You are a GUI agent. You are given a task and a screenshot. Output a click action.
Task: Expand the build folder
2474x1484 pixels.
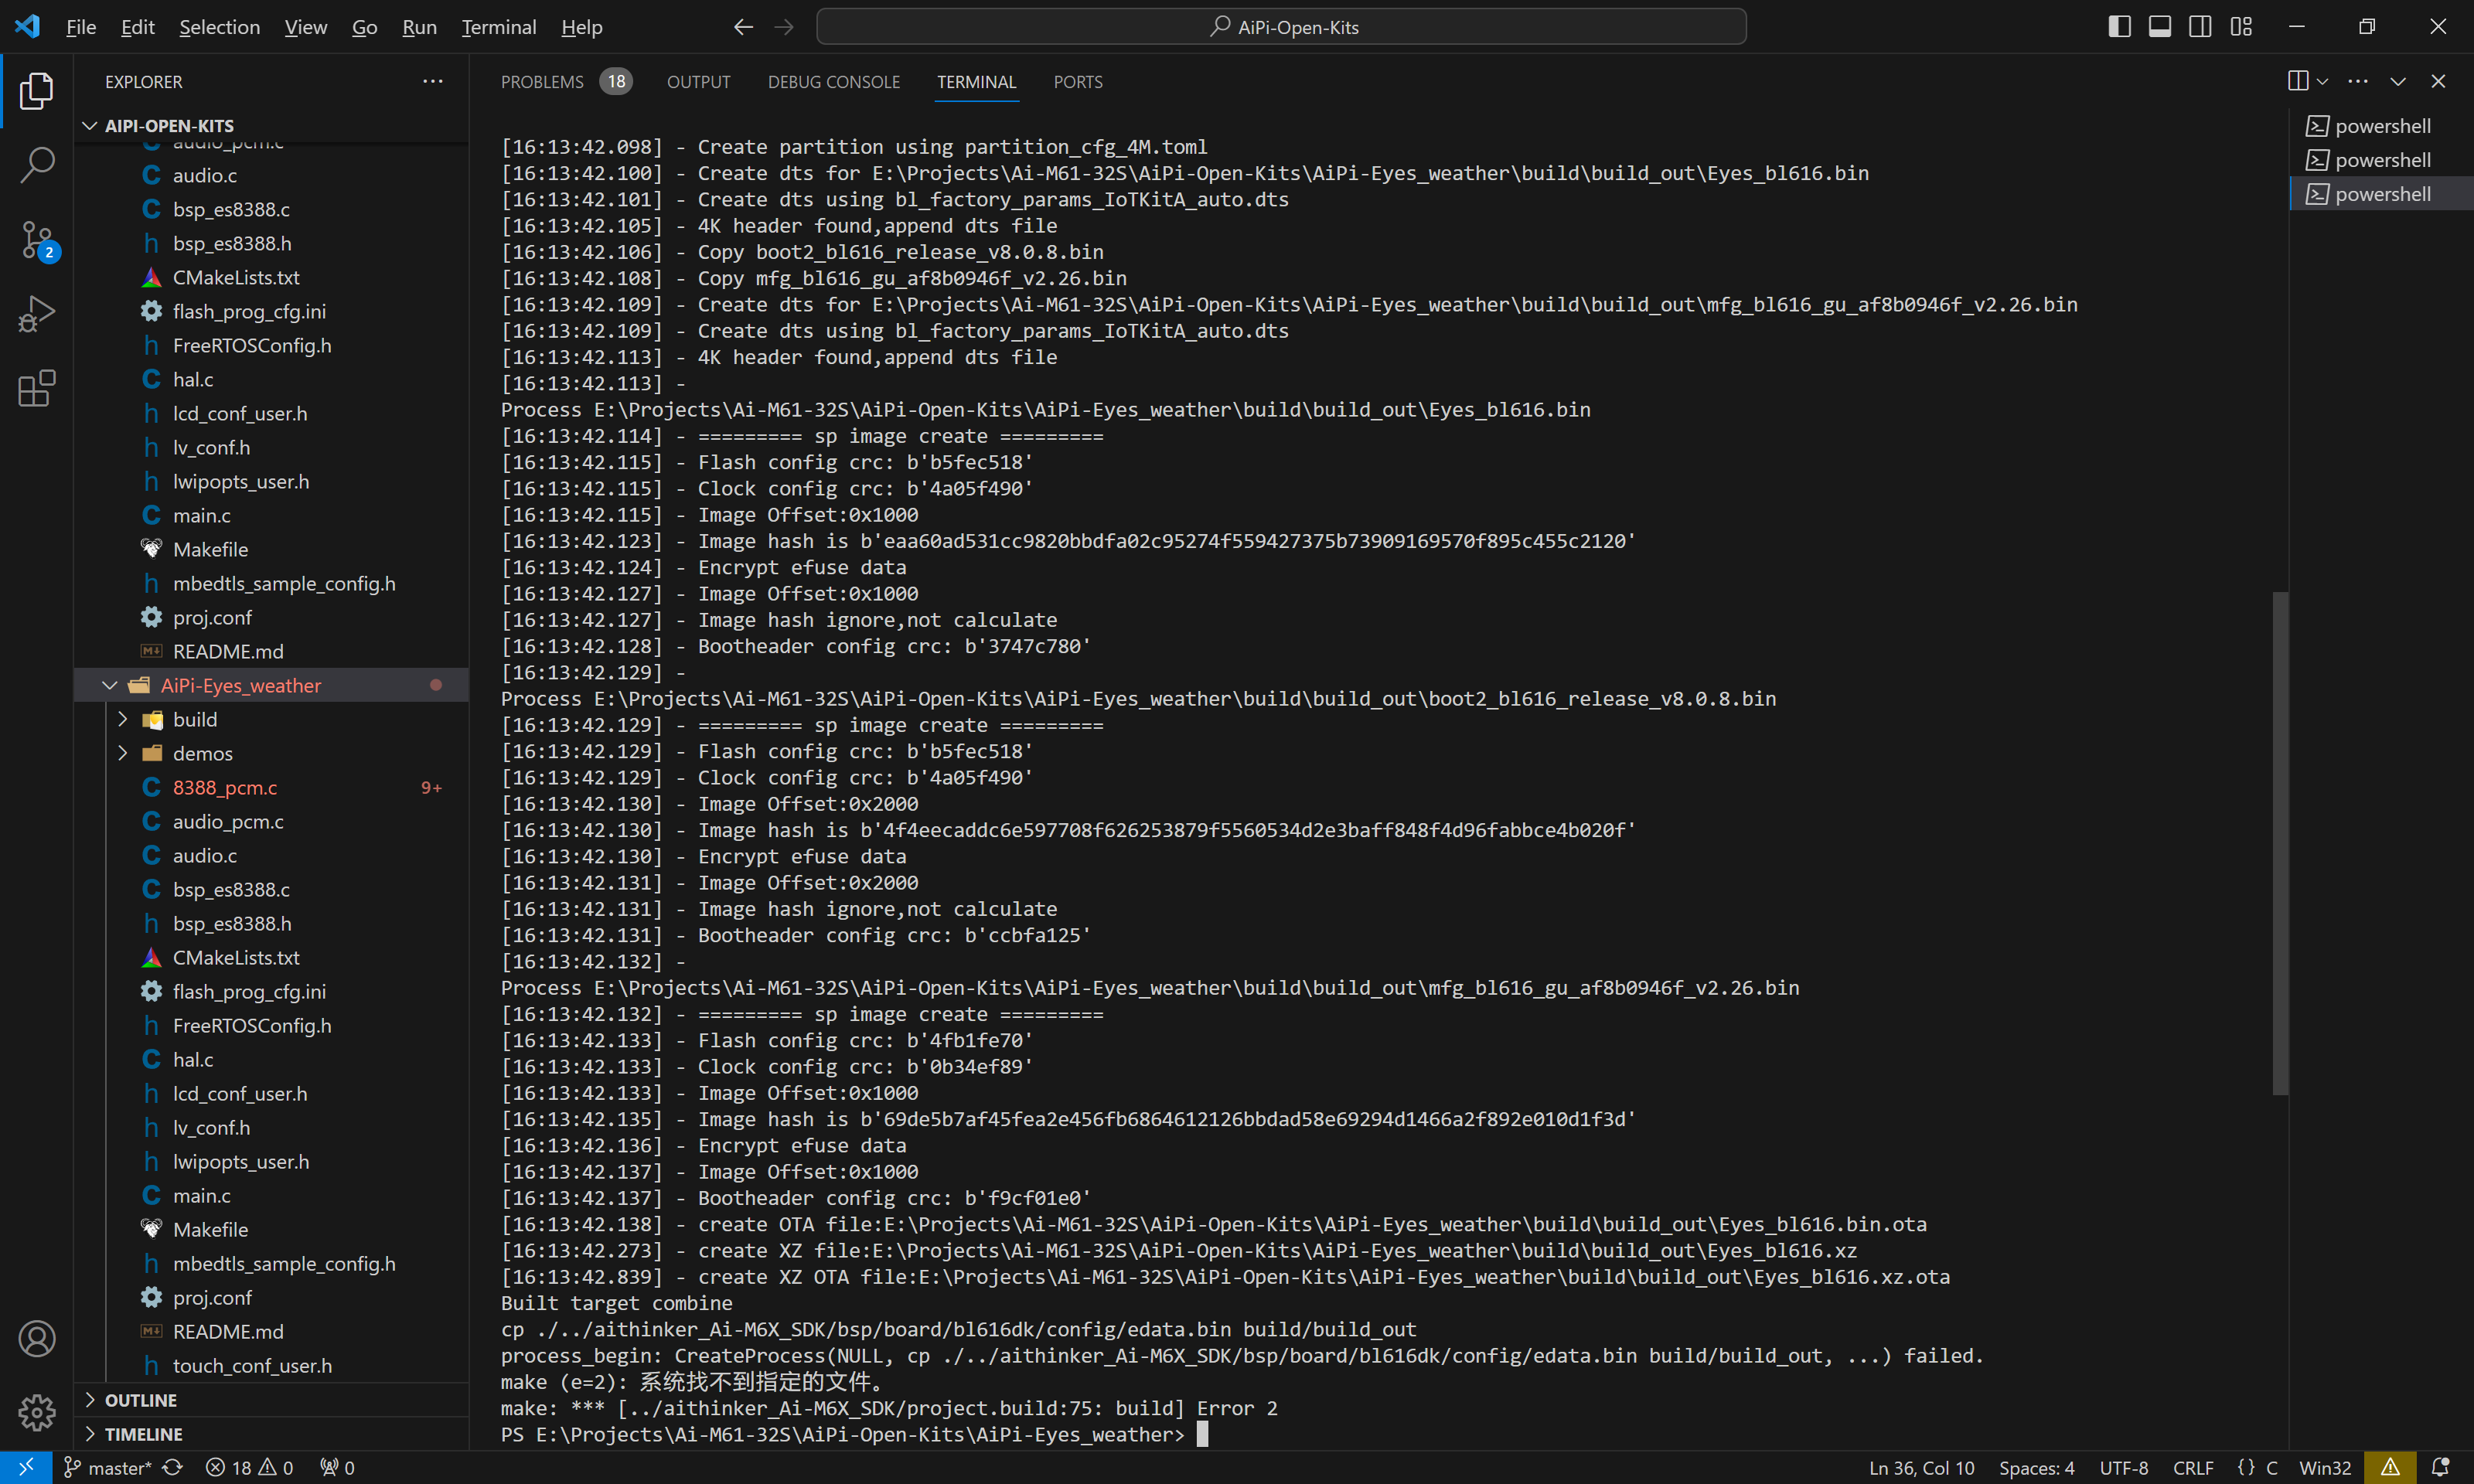click(270, 719)
